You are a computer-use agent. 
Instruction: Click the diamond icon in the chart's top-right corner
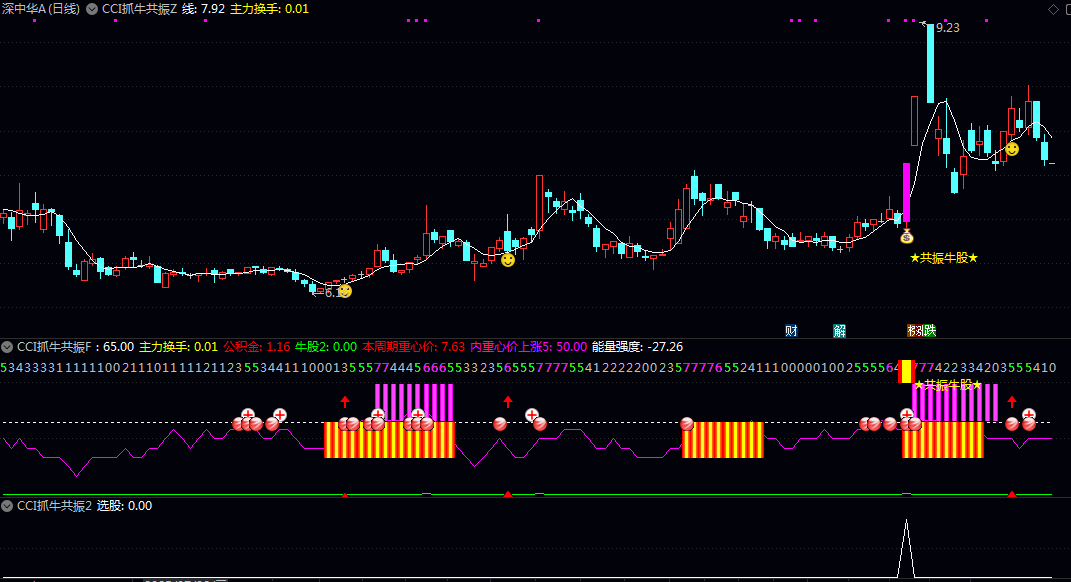[x=1053, y=9]
